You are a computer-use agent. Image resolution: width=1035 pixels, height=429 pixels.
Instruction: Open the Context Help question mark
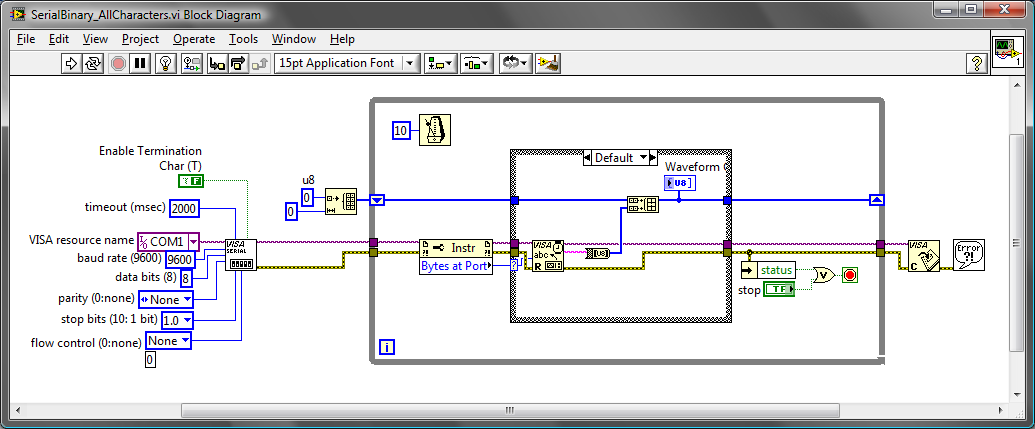coord(976,63)
